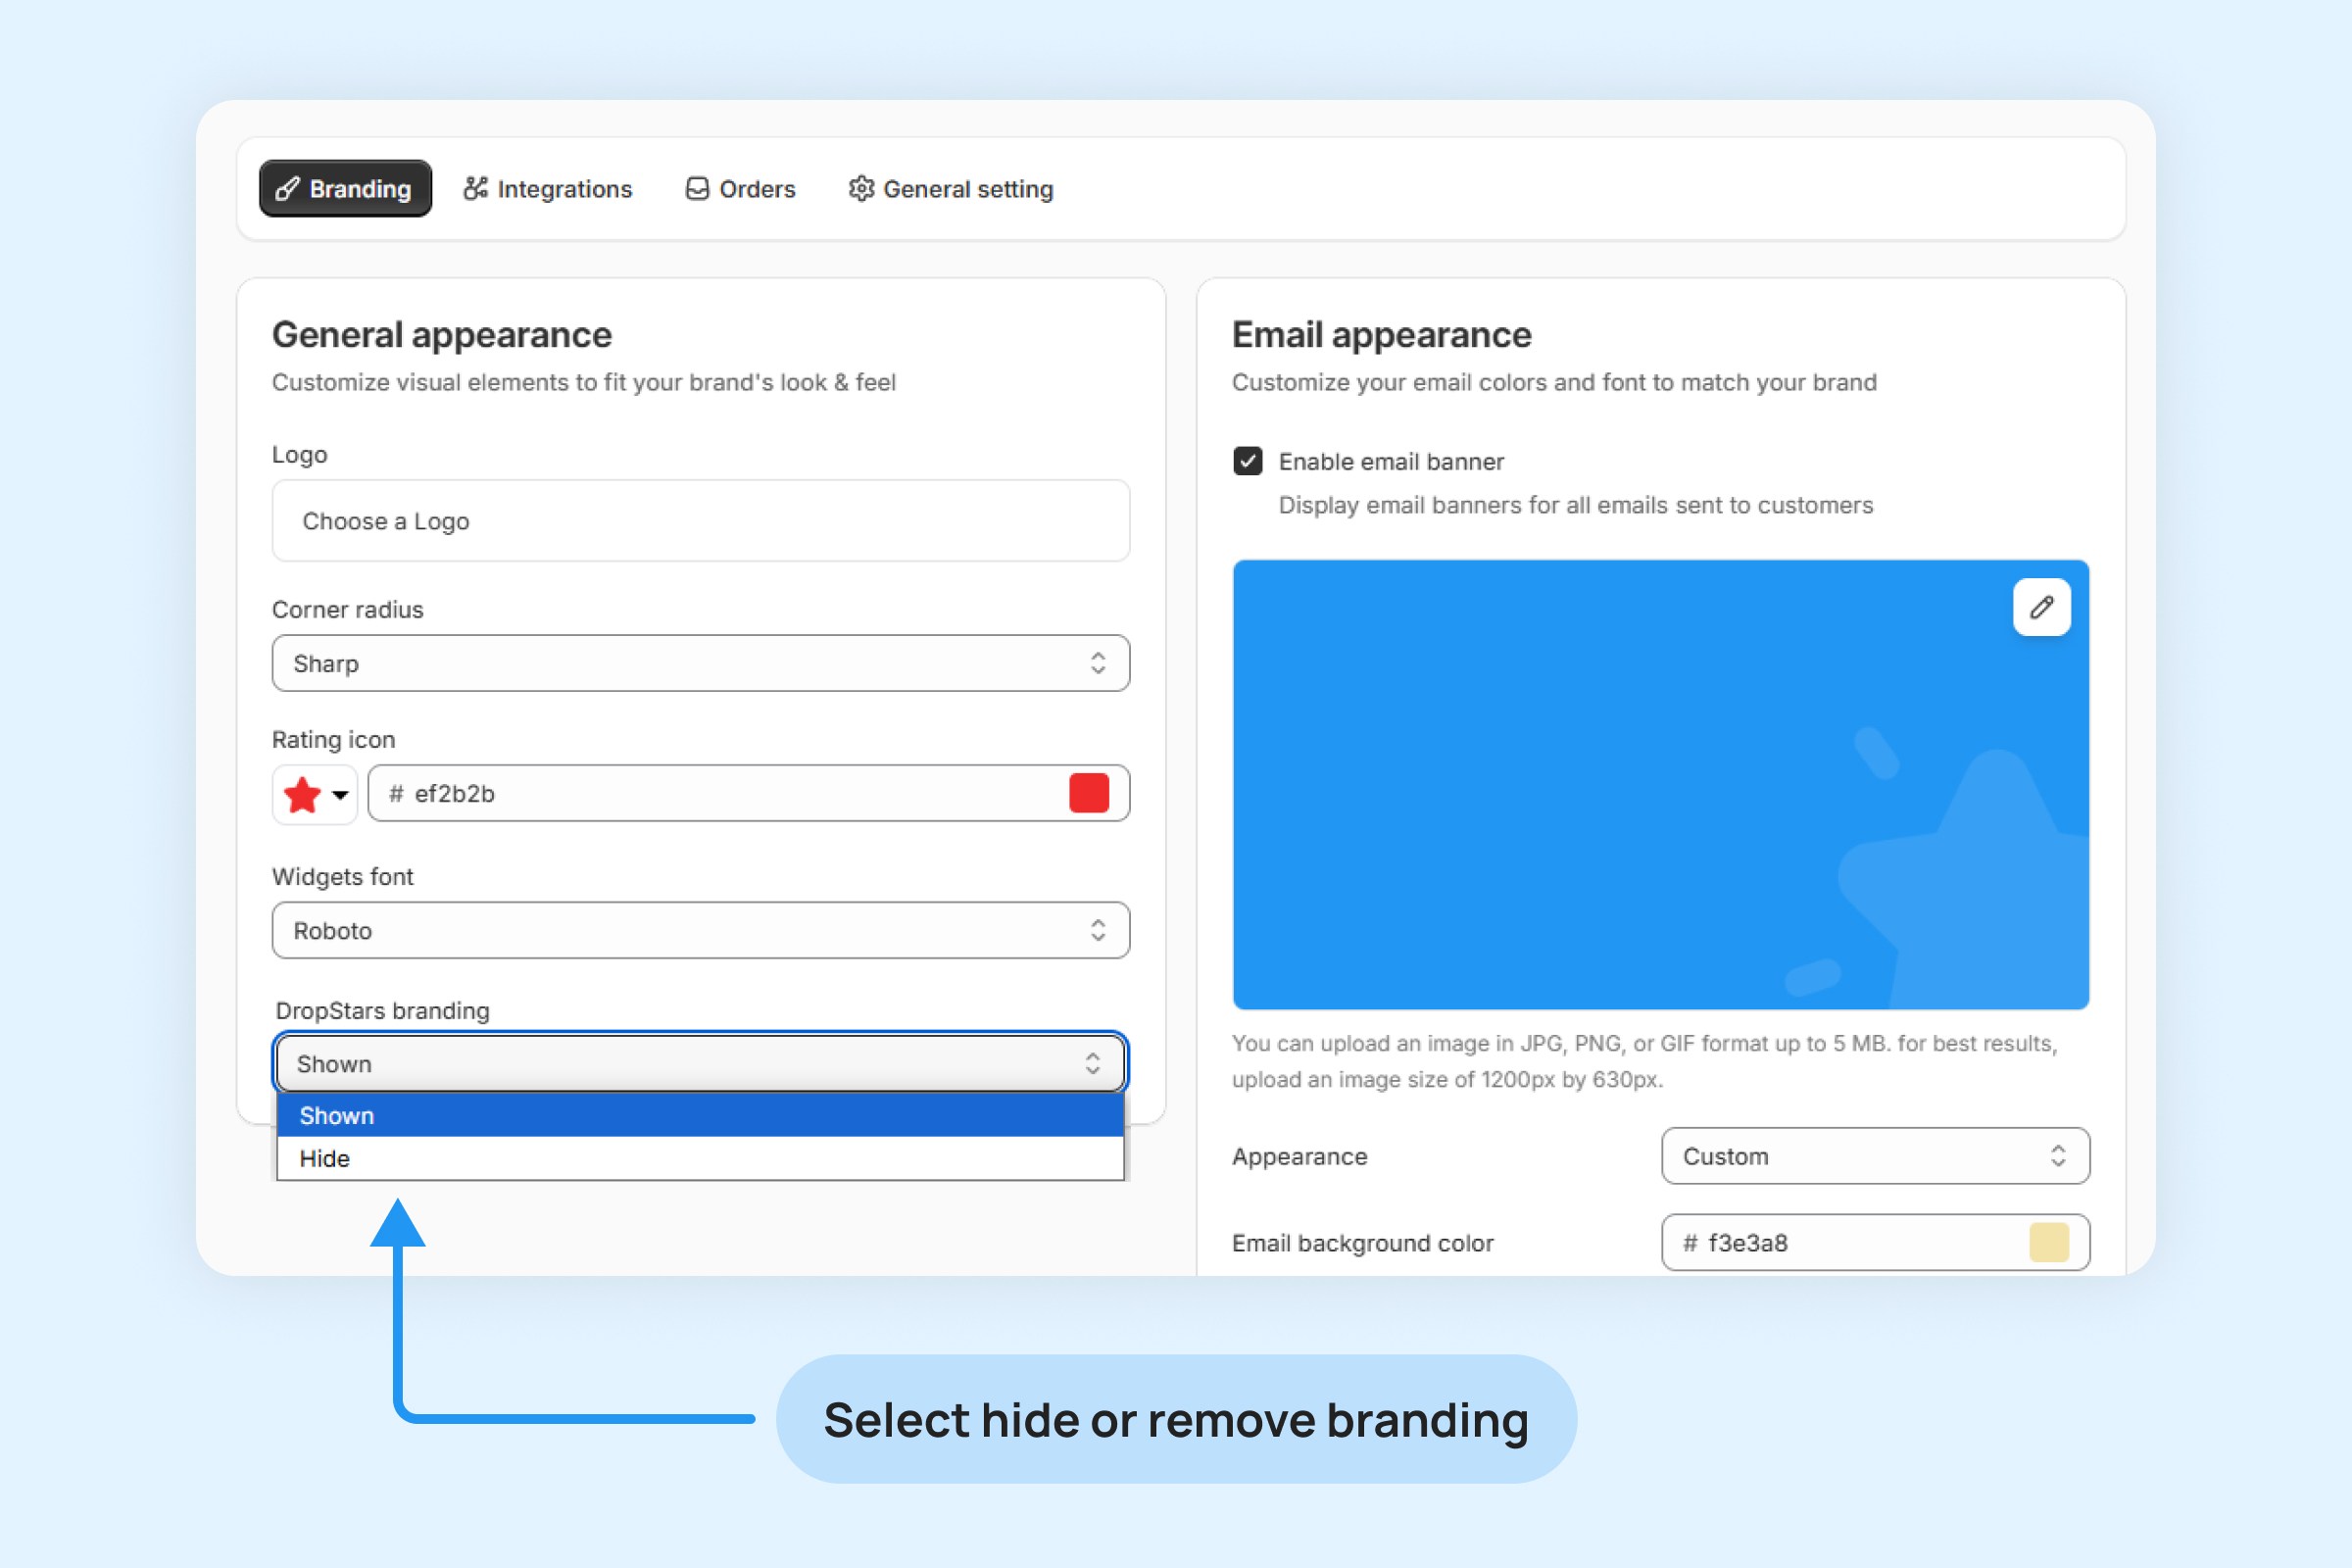Open the Widgets font Roboto dropdown

700,931
